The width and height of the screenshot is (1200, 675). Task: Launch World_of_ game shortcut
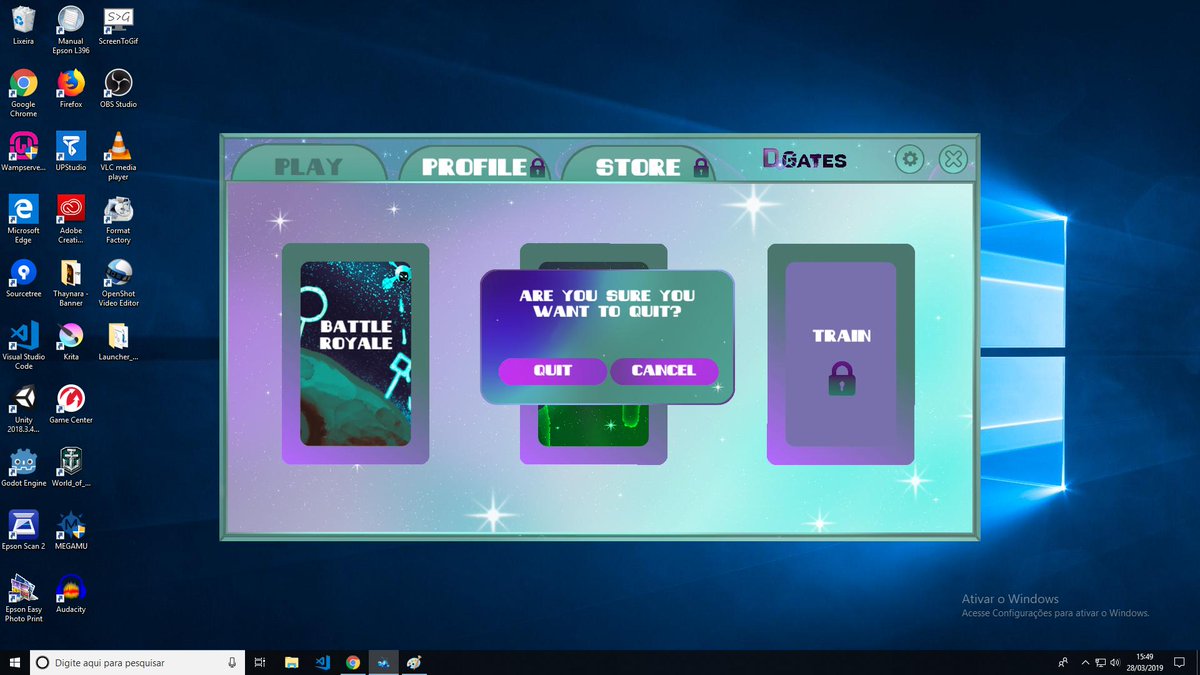point(70,467)
